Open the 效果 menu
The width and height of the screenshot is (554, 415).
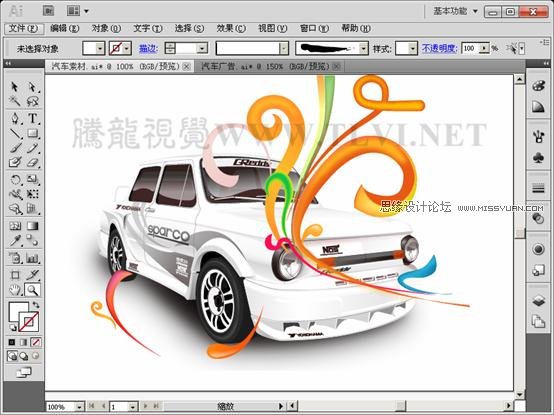click(231, 29)
